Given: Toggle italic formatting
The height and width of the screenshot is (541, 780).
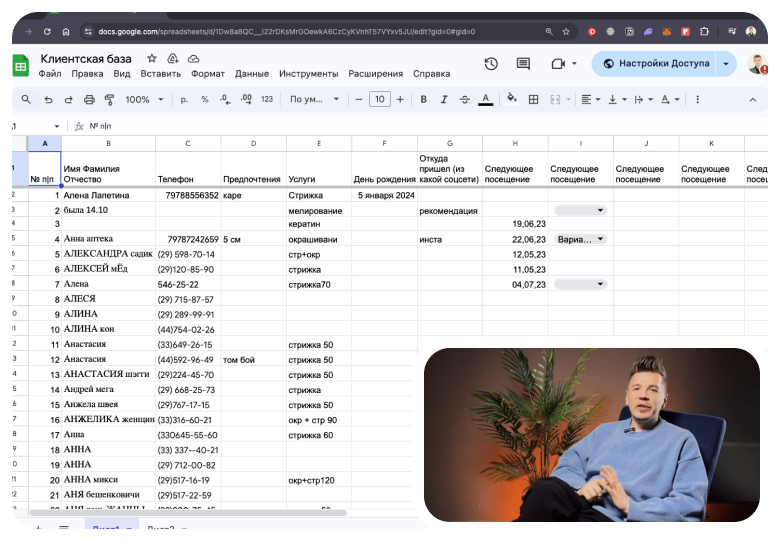Looking at the screenshot, I should (x=444, y=100).
